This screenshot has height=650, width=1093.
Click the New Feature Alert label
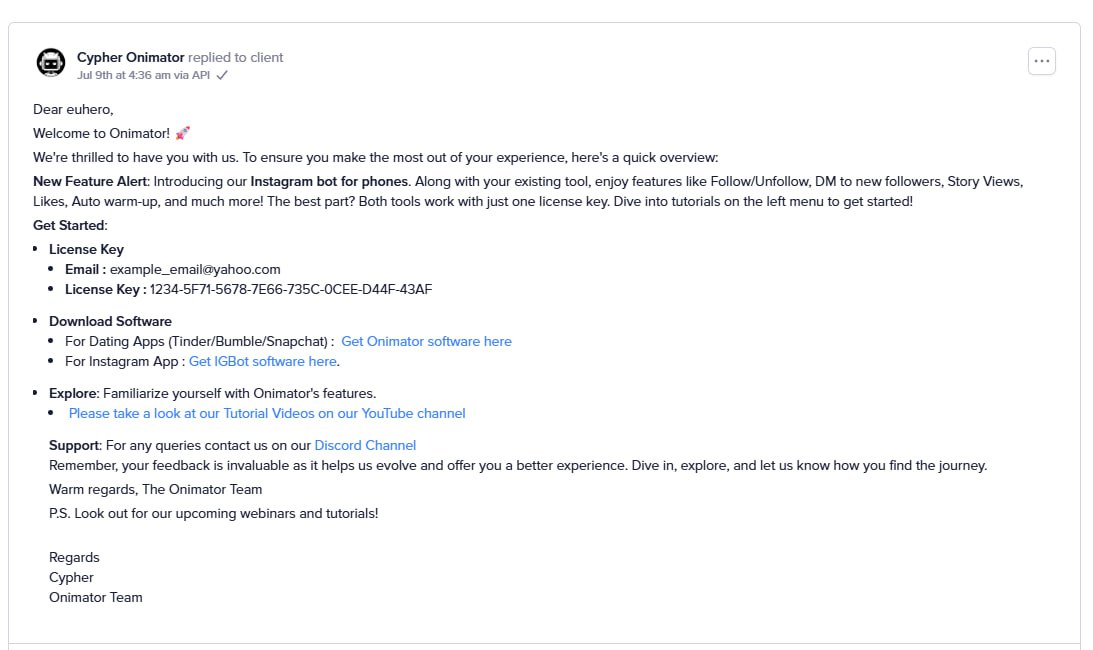coord(90,181)
